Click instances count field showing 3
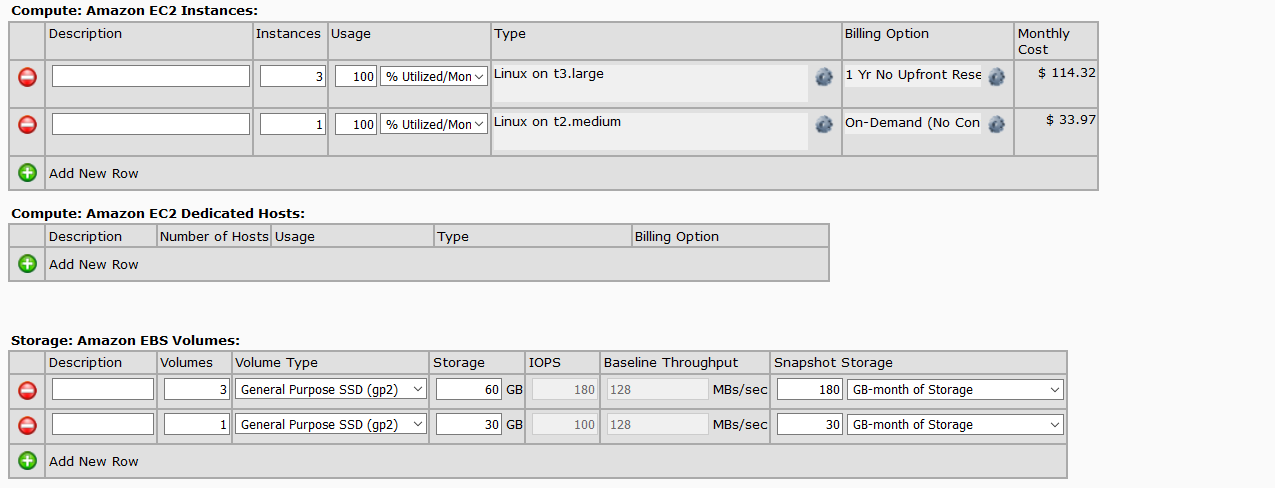Image resolution: width=1275 pixels, height=488 pixels. coord(293,76)
